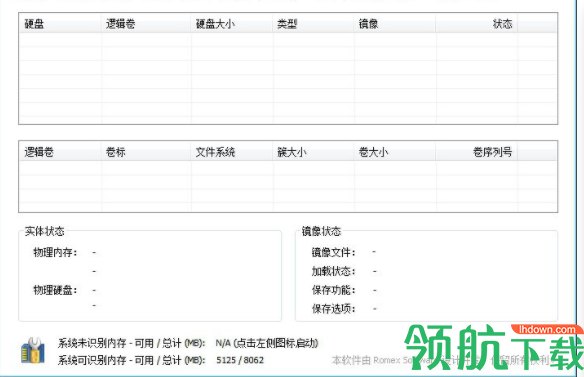The height and width of the screenshot is (377, 584).
Task: Launch the unrecognized-memory tool icon
Action: 33,351
